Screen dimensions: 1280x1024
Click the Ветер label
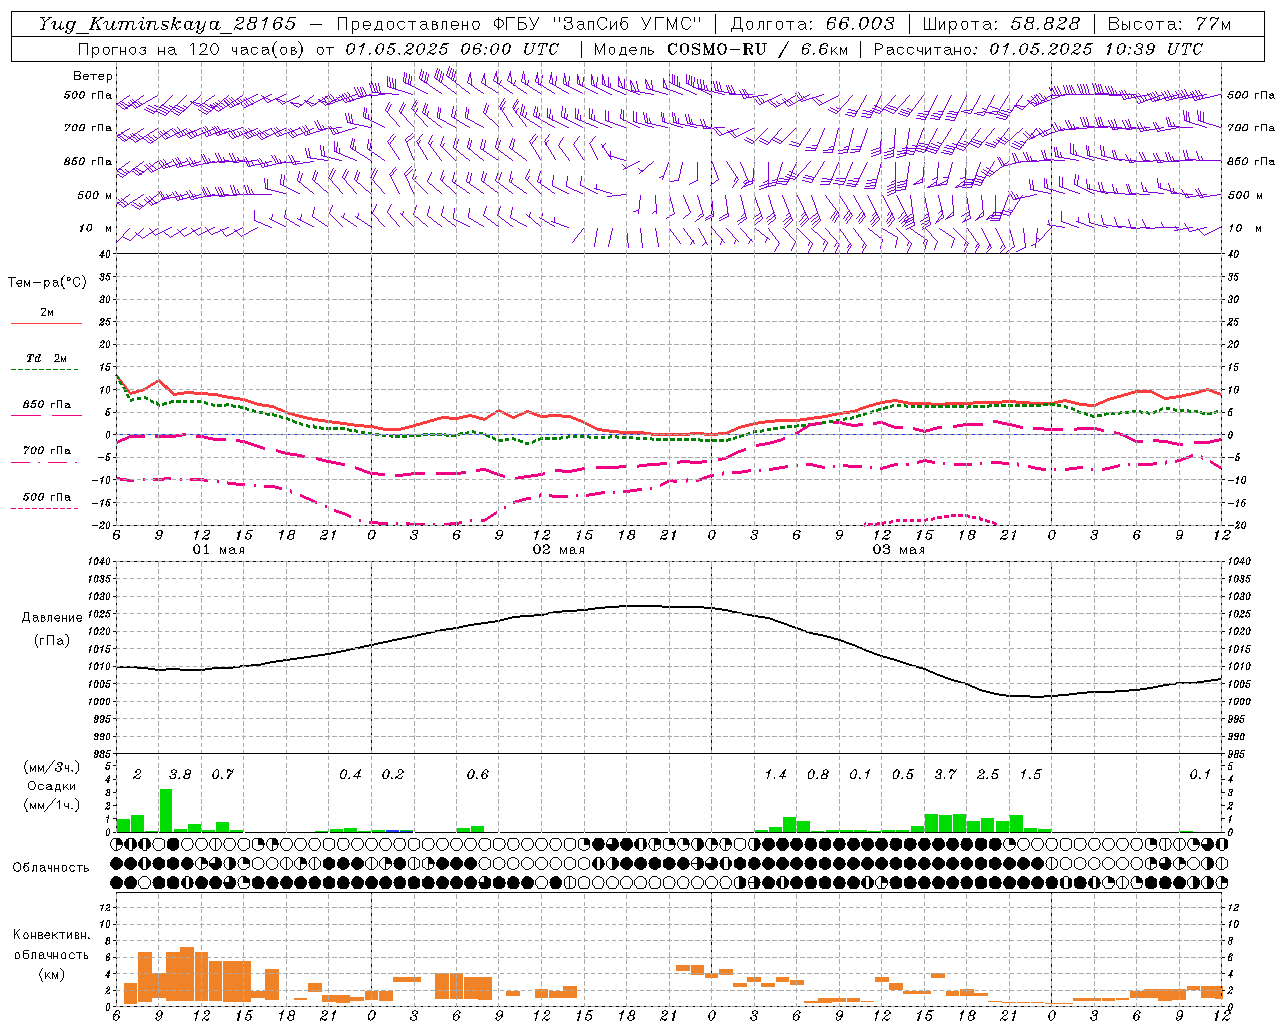[x=93, y=76]
